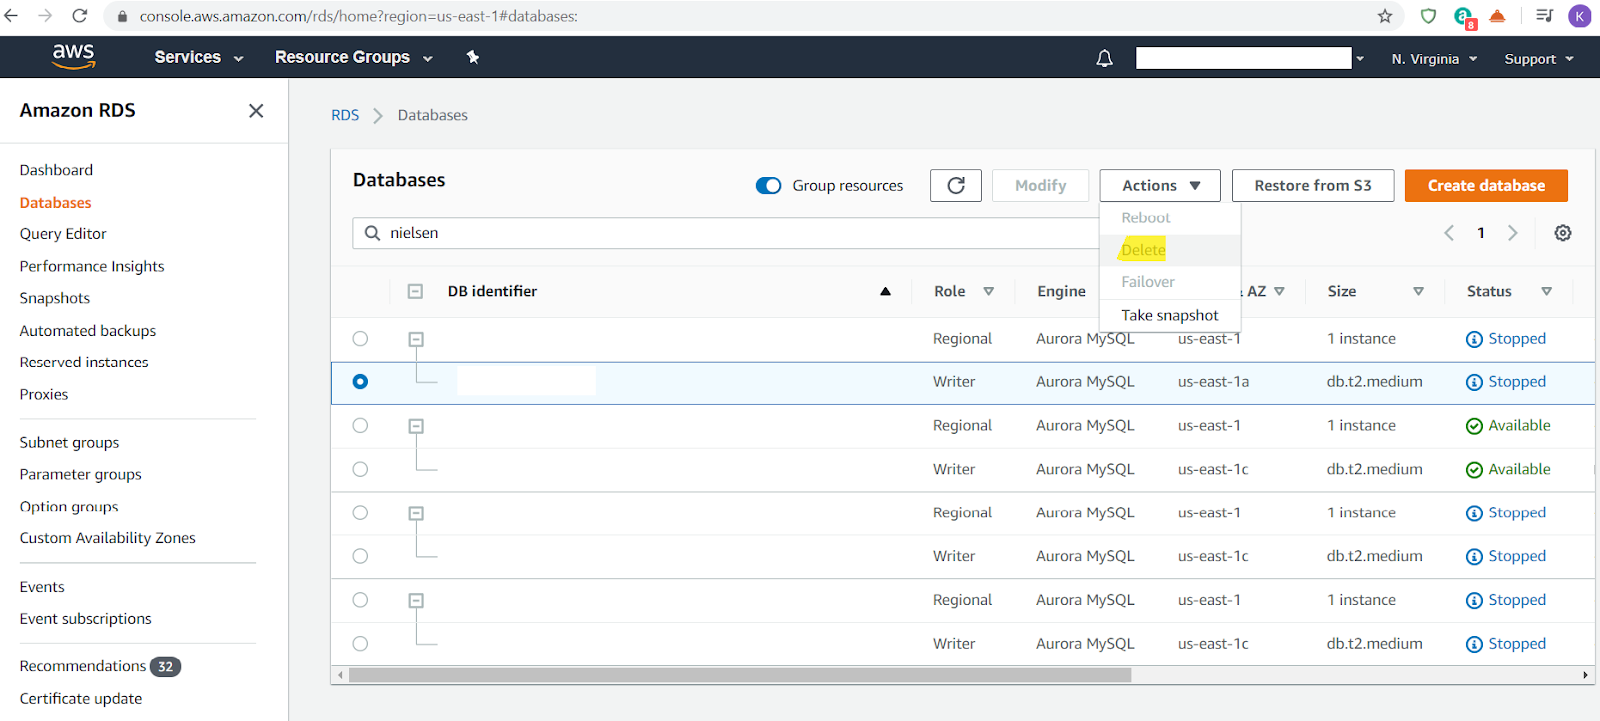Open Status column filter arrow

point(1547,292)
